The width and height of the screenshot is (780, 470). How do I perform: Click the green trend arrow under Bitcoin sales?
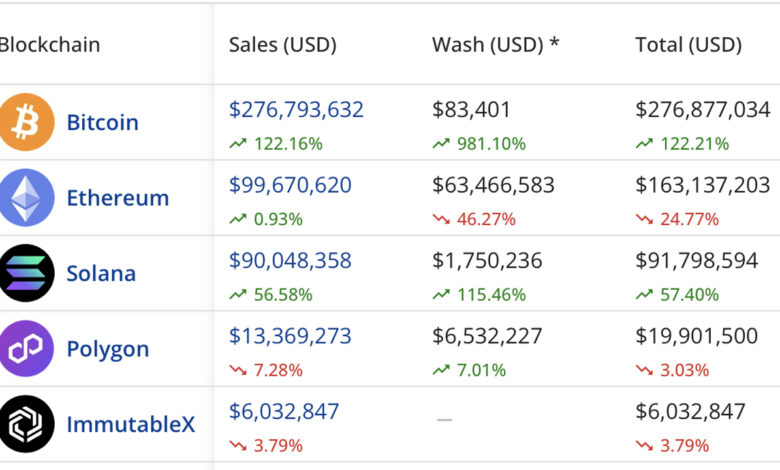238,144
